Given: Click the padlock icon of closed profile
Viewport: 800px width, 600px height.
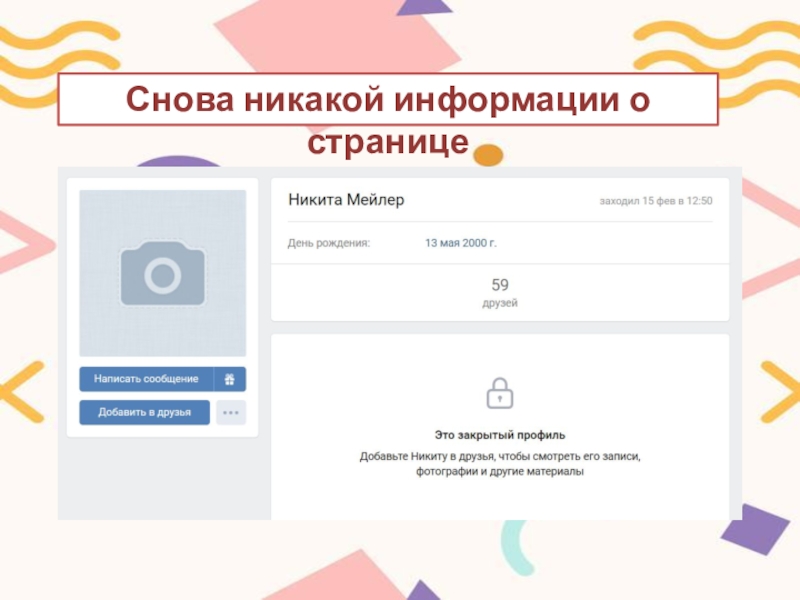Looking at the screenshot, I should coord(499,393).
